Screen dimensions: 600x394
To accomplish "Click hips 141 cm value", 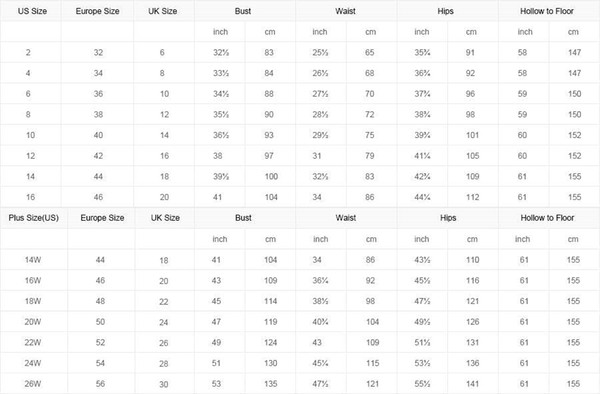I will [473, 384].
